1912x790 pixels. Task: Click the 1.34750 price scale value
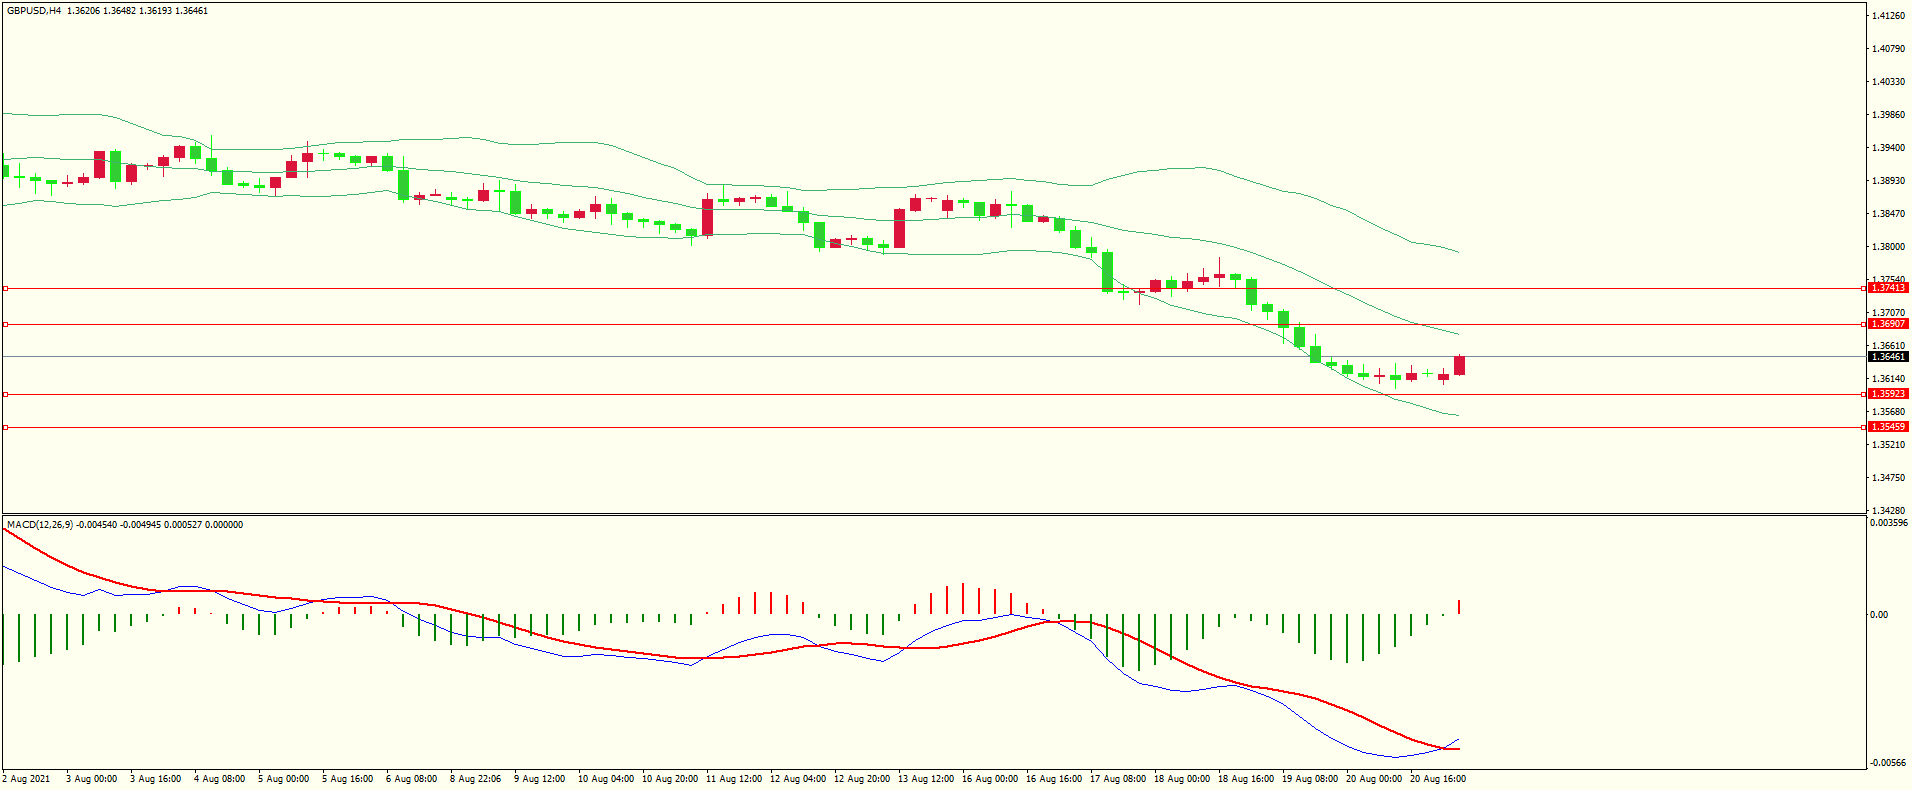(x=1888, y=478)
